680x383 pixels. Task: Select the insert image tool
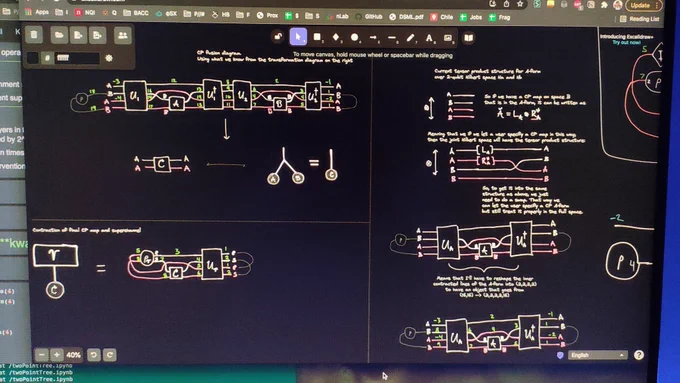coord(448,38)
